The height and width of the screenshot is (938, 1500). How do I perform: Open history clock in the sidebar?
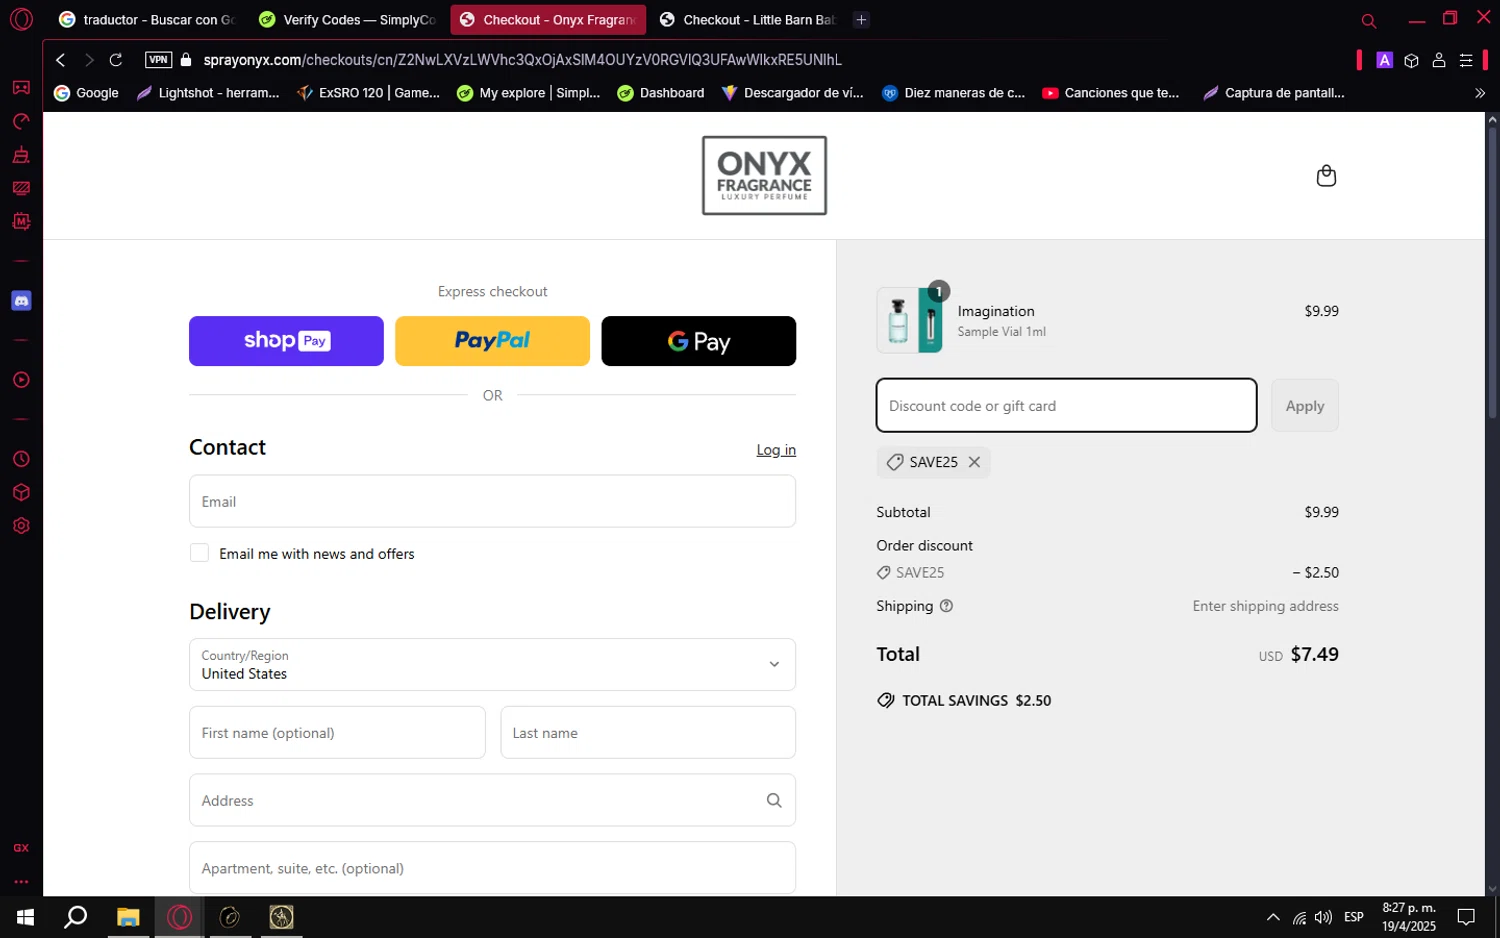point(21,459)
